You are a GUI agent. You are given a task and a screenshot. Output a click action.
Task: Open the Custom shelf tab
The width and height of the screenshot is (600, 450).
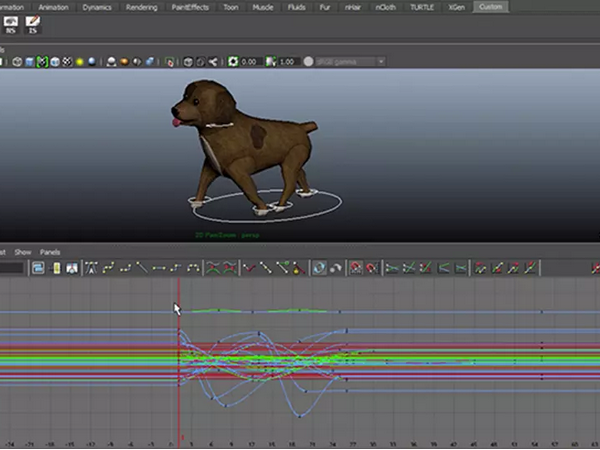pos(491,7)
